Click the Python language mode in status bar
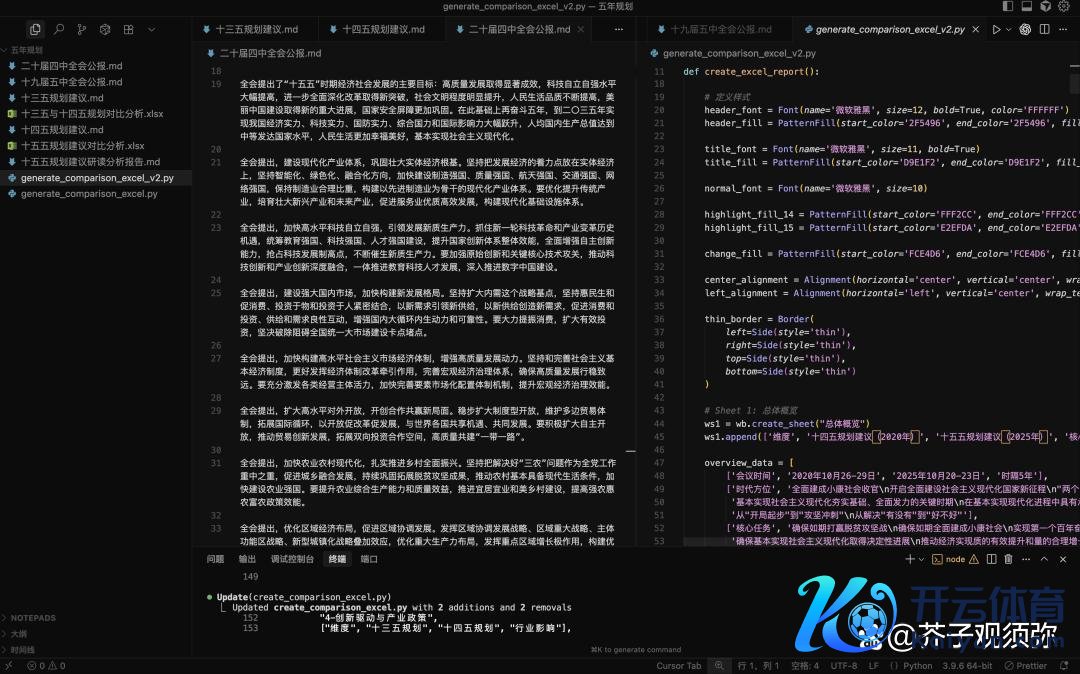The width and height of the screenshot is (1080, 674). click(x=917, y=665)
